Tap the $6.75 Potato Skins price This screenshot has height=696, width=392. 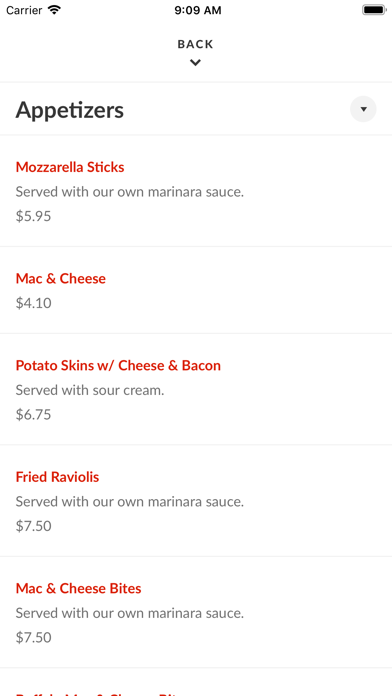click(34, 415)
